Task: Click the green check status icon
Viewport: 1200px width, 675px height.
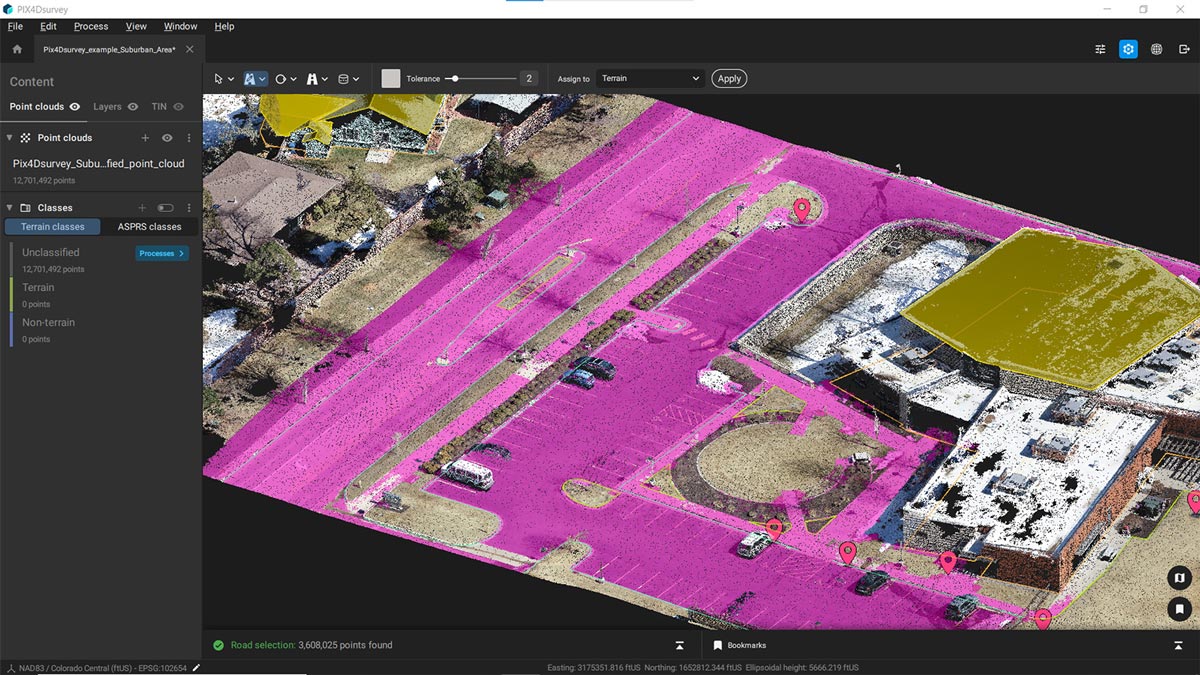Action: tap(218, 645)
